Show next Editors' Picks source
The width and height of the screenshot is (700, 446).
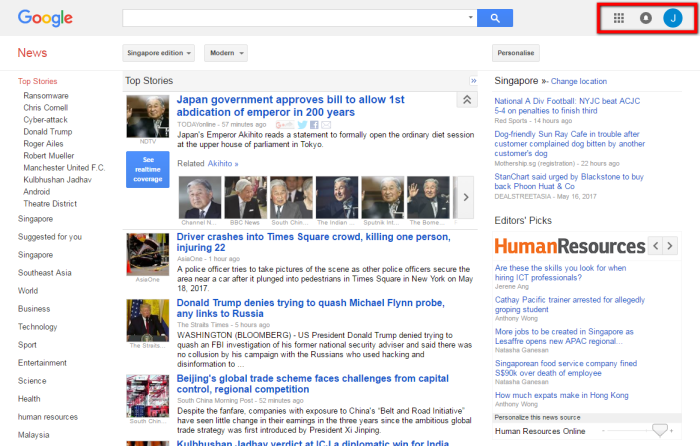(x=670, y=246)
